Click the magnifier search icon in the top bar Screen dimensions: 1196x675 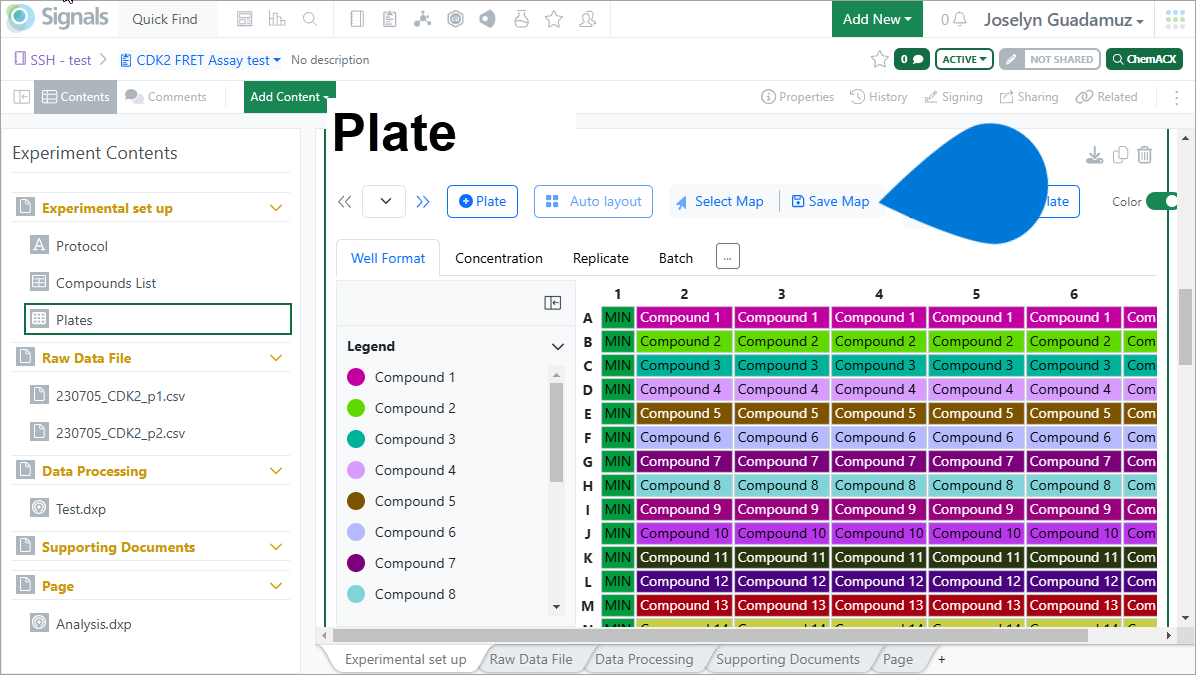coord(310,19)
